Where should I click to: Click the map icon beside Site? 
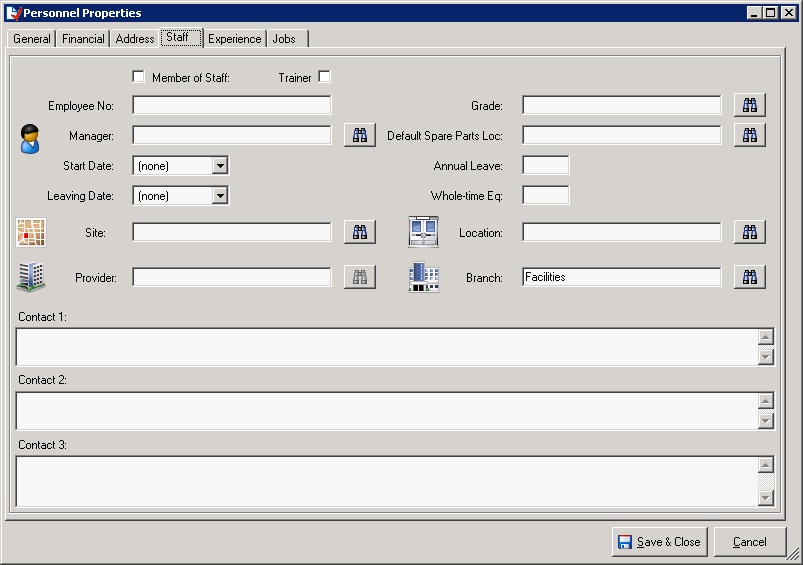(31, 232)
